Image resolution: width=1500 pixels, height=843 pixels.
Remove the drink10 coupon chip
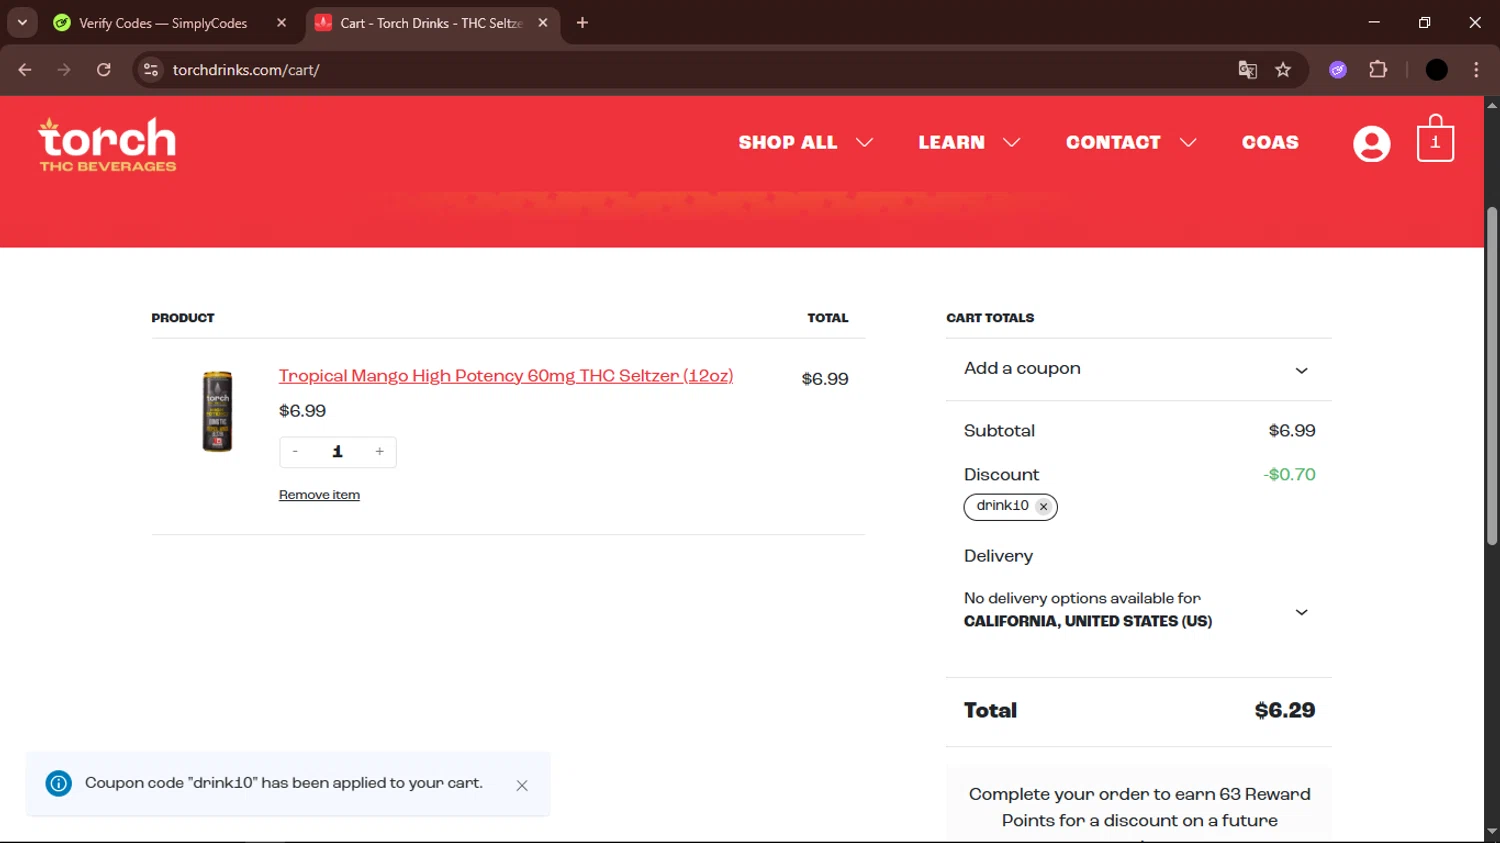coord(1043,507)
